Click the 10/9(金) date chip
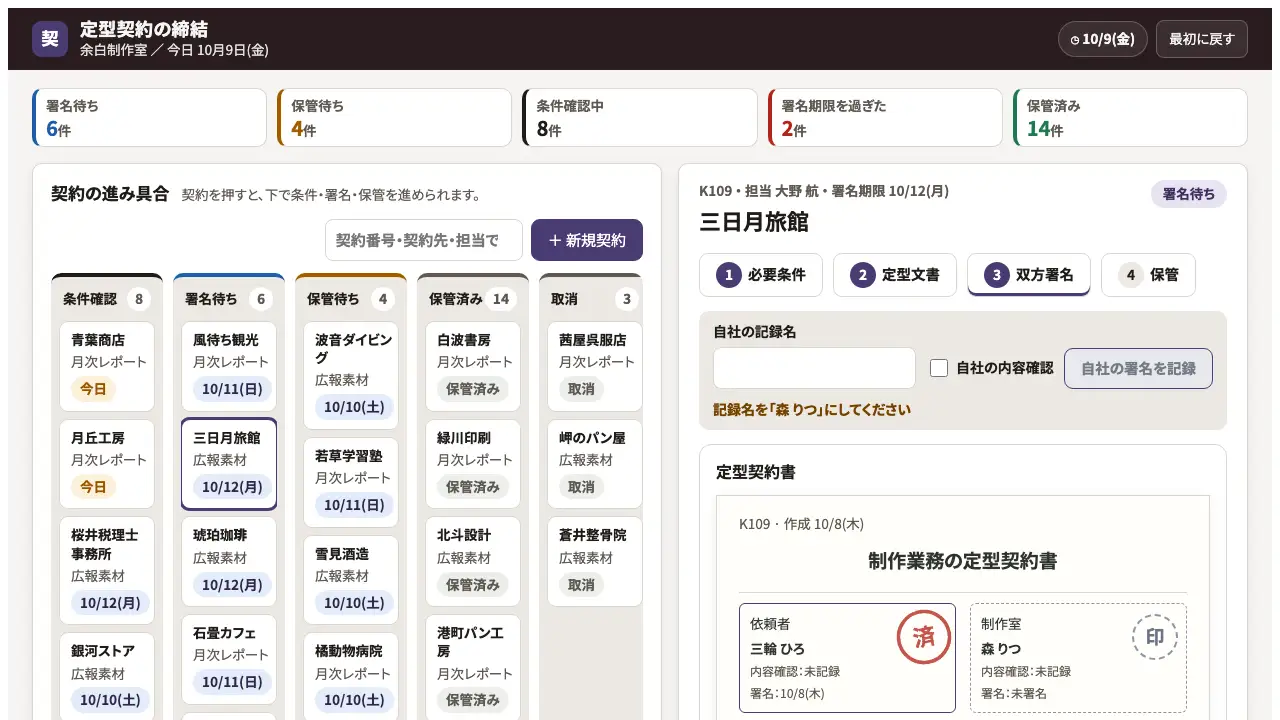The height and width of the screenshot is (720, 1280). (x=1102, y=39)
